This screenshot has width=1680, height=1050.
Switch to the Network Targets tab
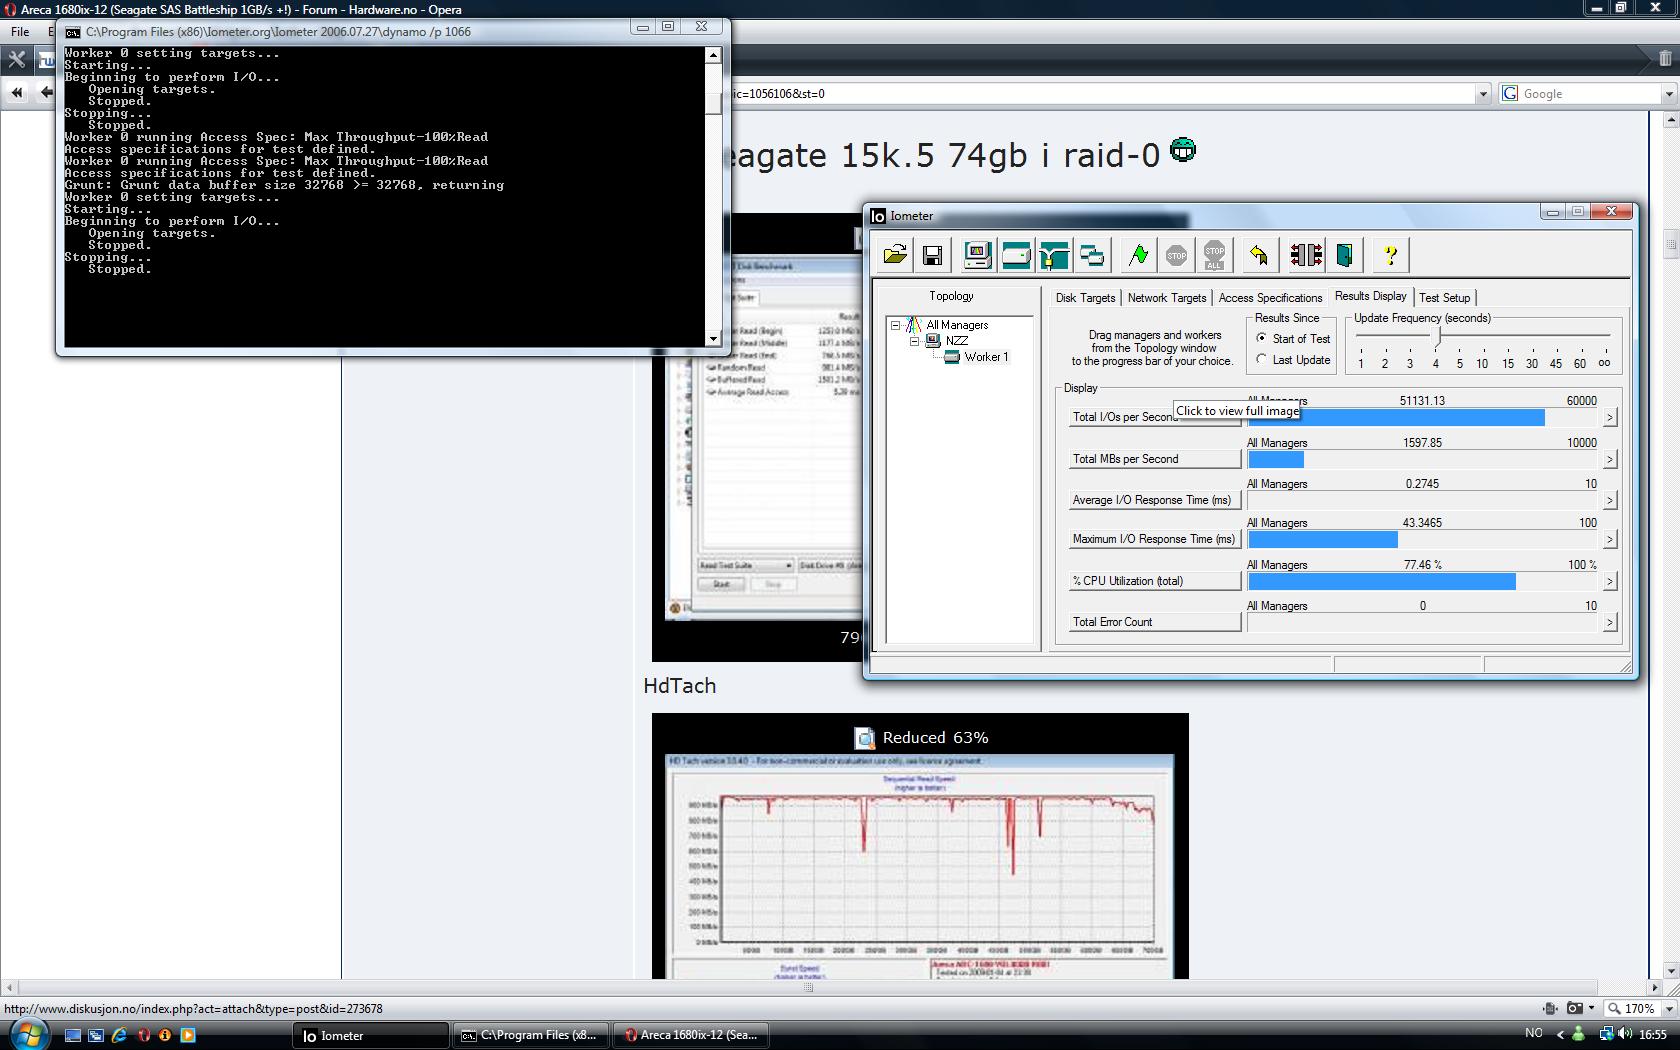[1167, 298]
